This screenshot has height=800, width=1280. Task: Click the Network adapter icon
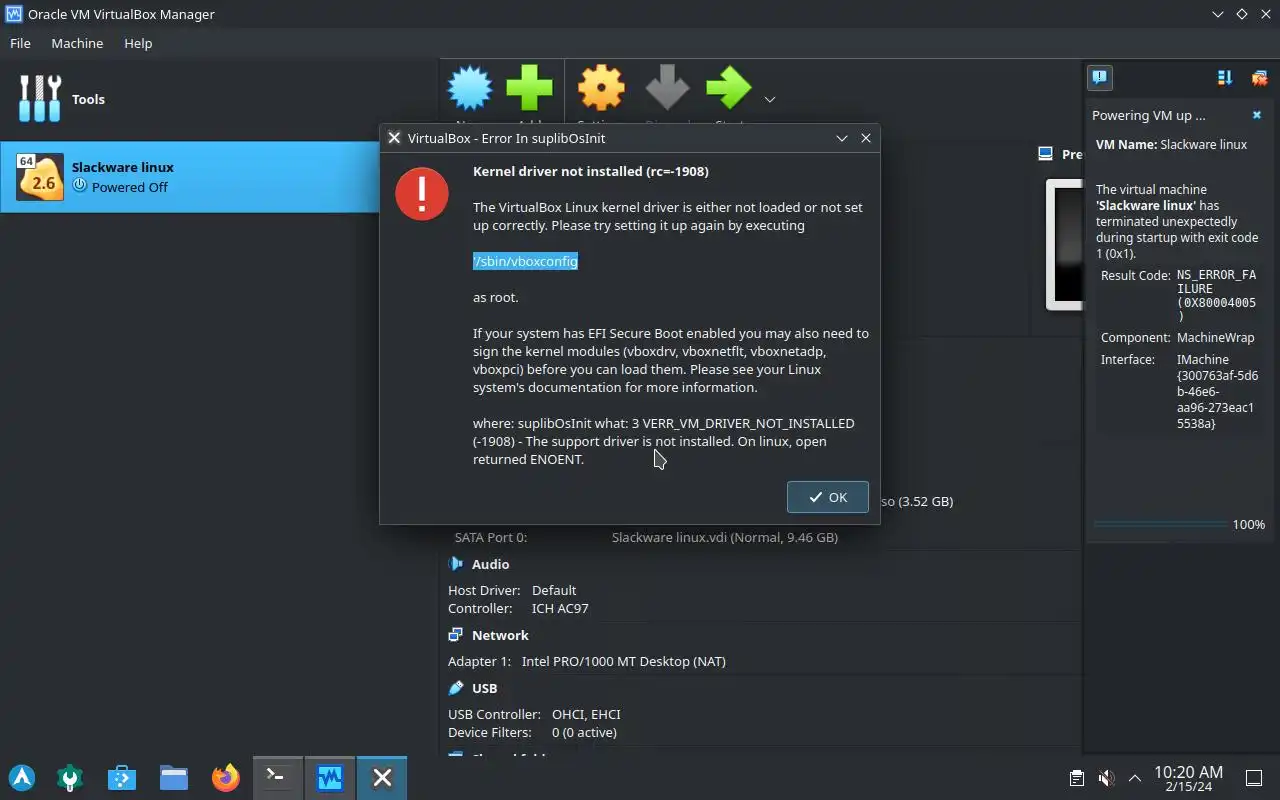point(456,635)
